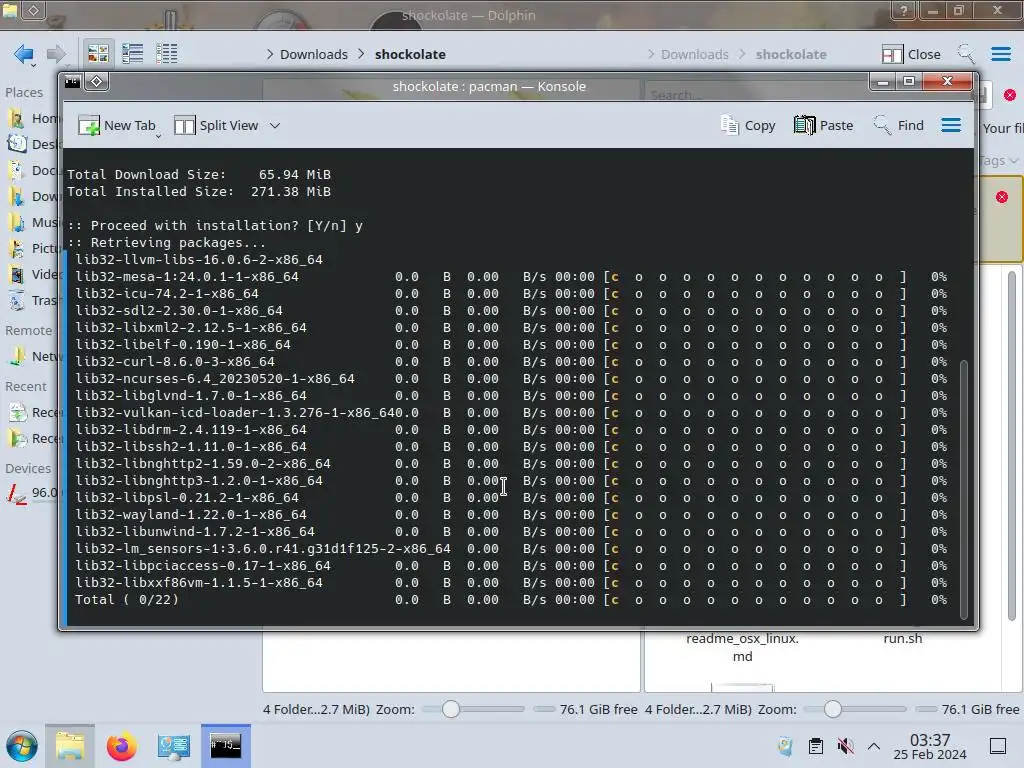Screen dimensions: 1024x768
Task: Click Downloads in the left Dolphin breadcrumb
Action: (x=313, y=54)
